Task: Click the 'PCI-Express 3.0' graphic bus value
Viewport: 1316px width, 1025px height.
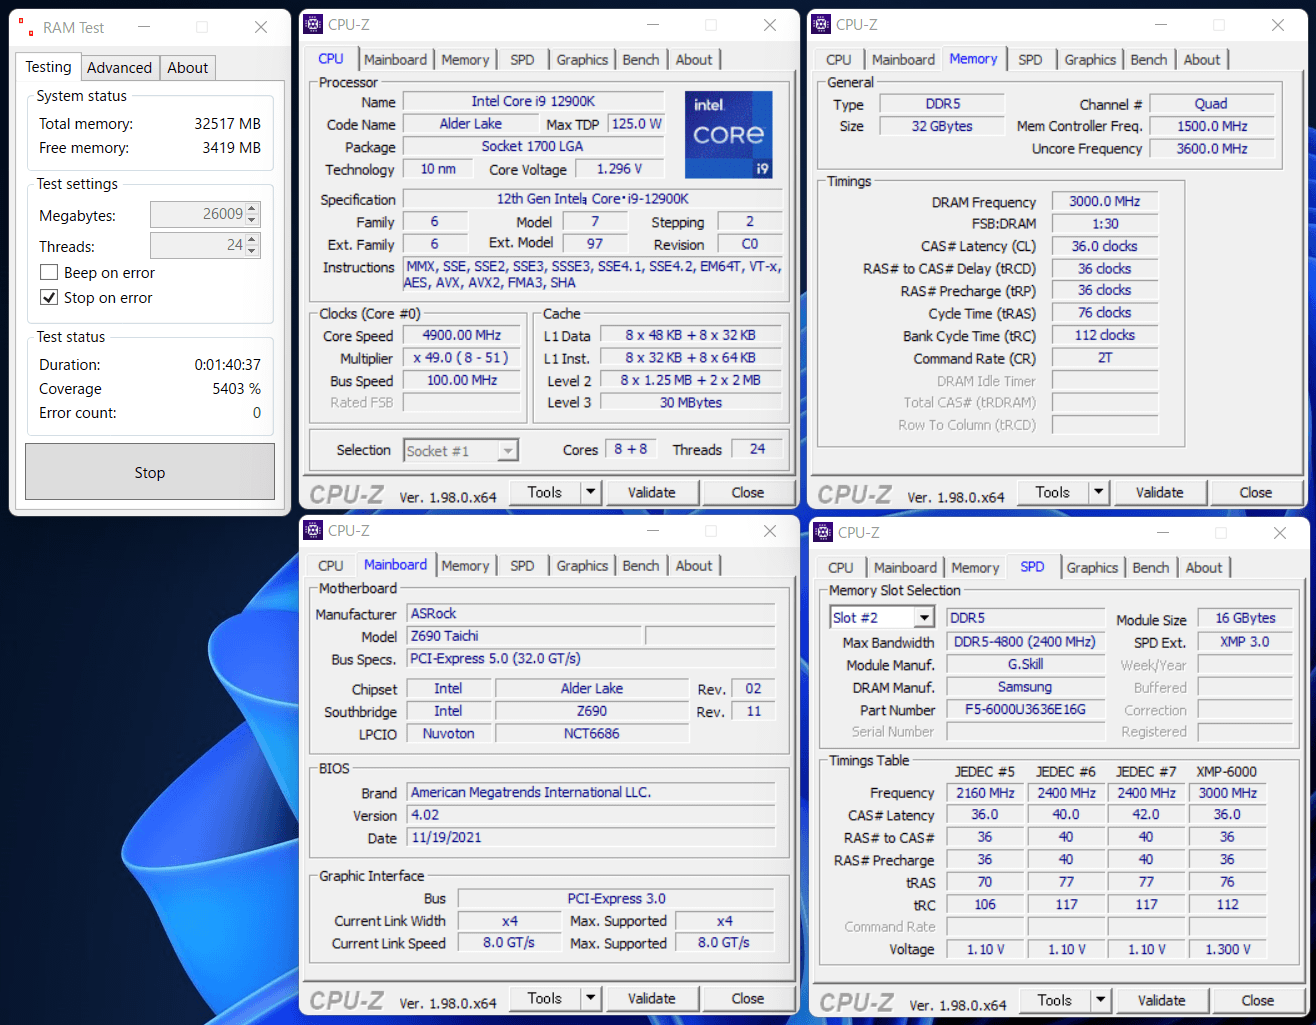Action: pyautogui.click(x=616, y=898)
